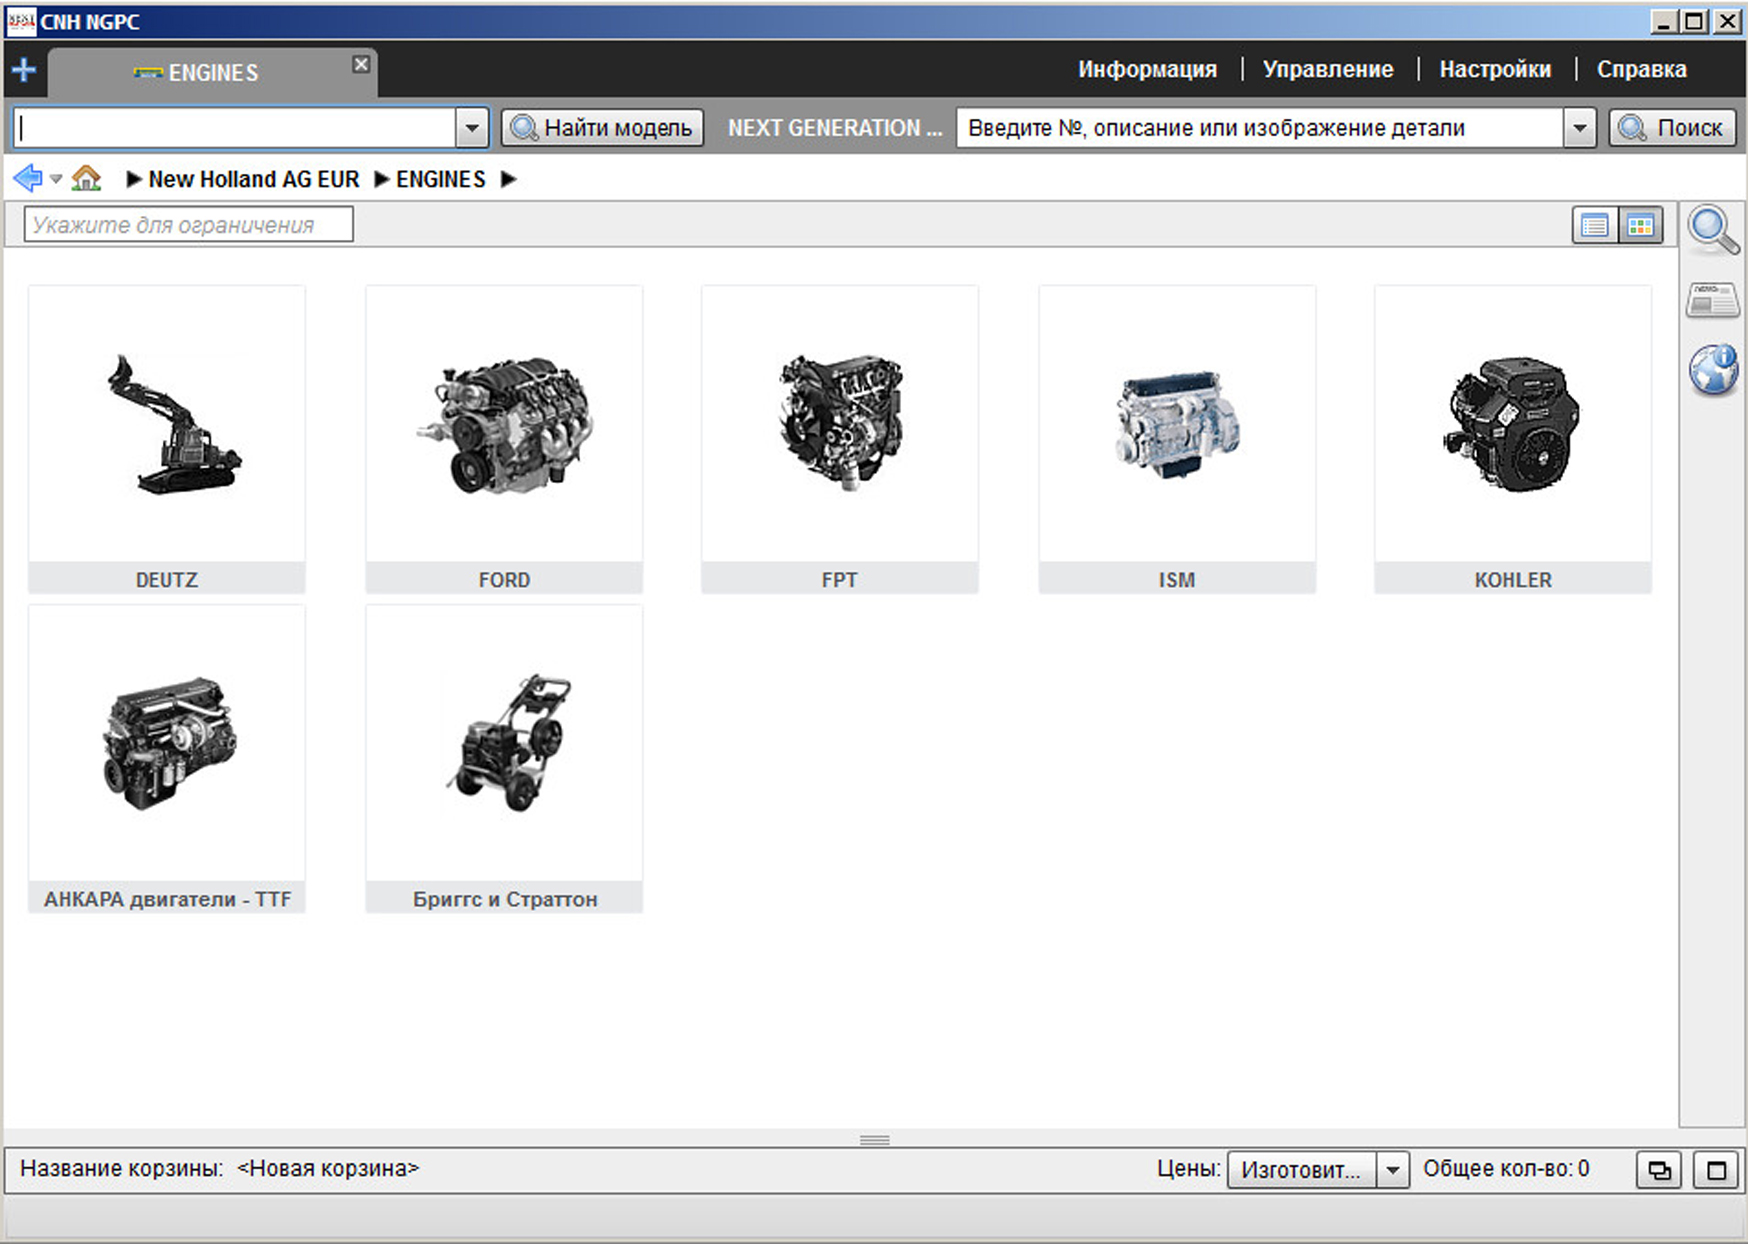
Task: Maximize the basket panel
Action: 1716,1170
